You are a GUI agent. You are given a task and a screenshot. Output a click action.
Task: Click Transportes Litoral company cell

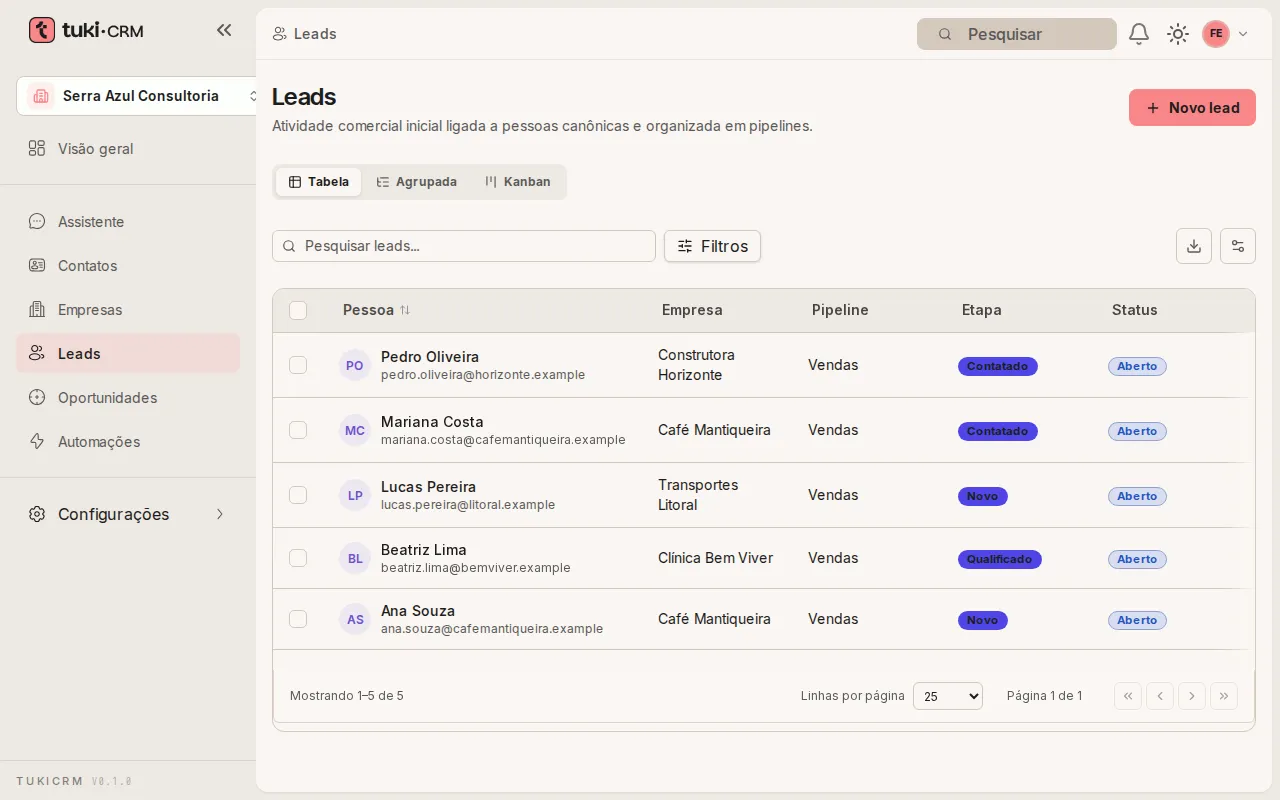[698, 495]
